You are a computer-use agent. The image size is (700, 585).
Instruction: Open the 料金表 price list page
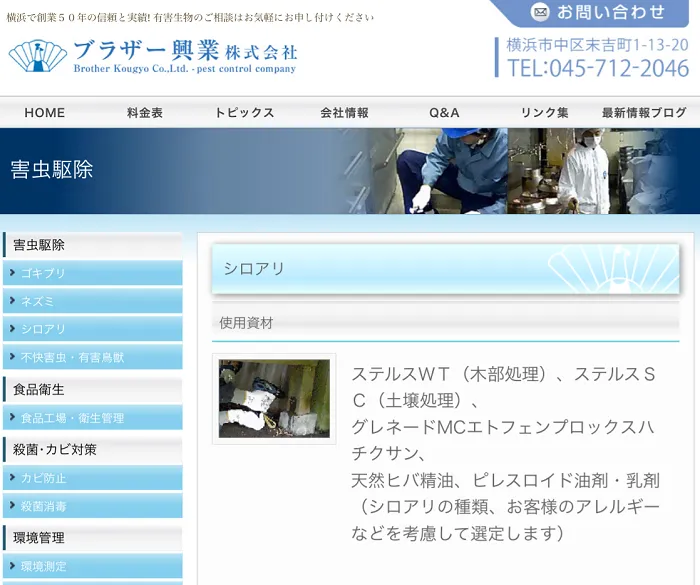pos(145,113)
